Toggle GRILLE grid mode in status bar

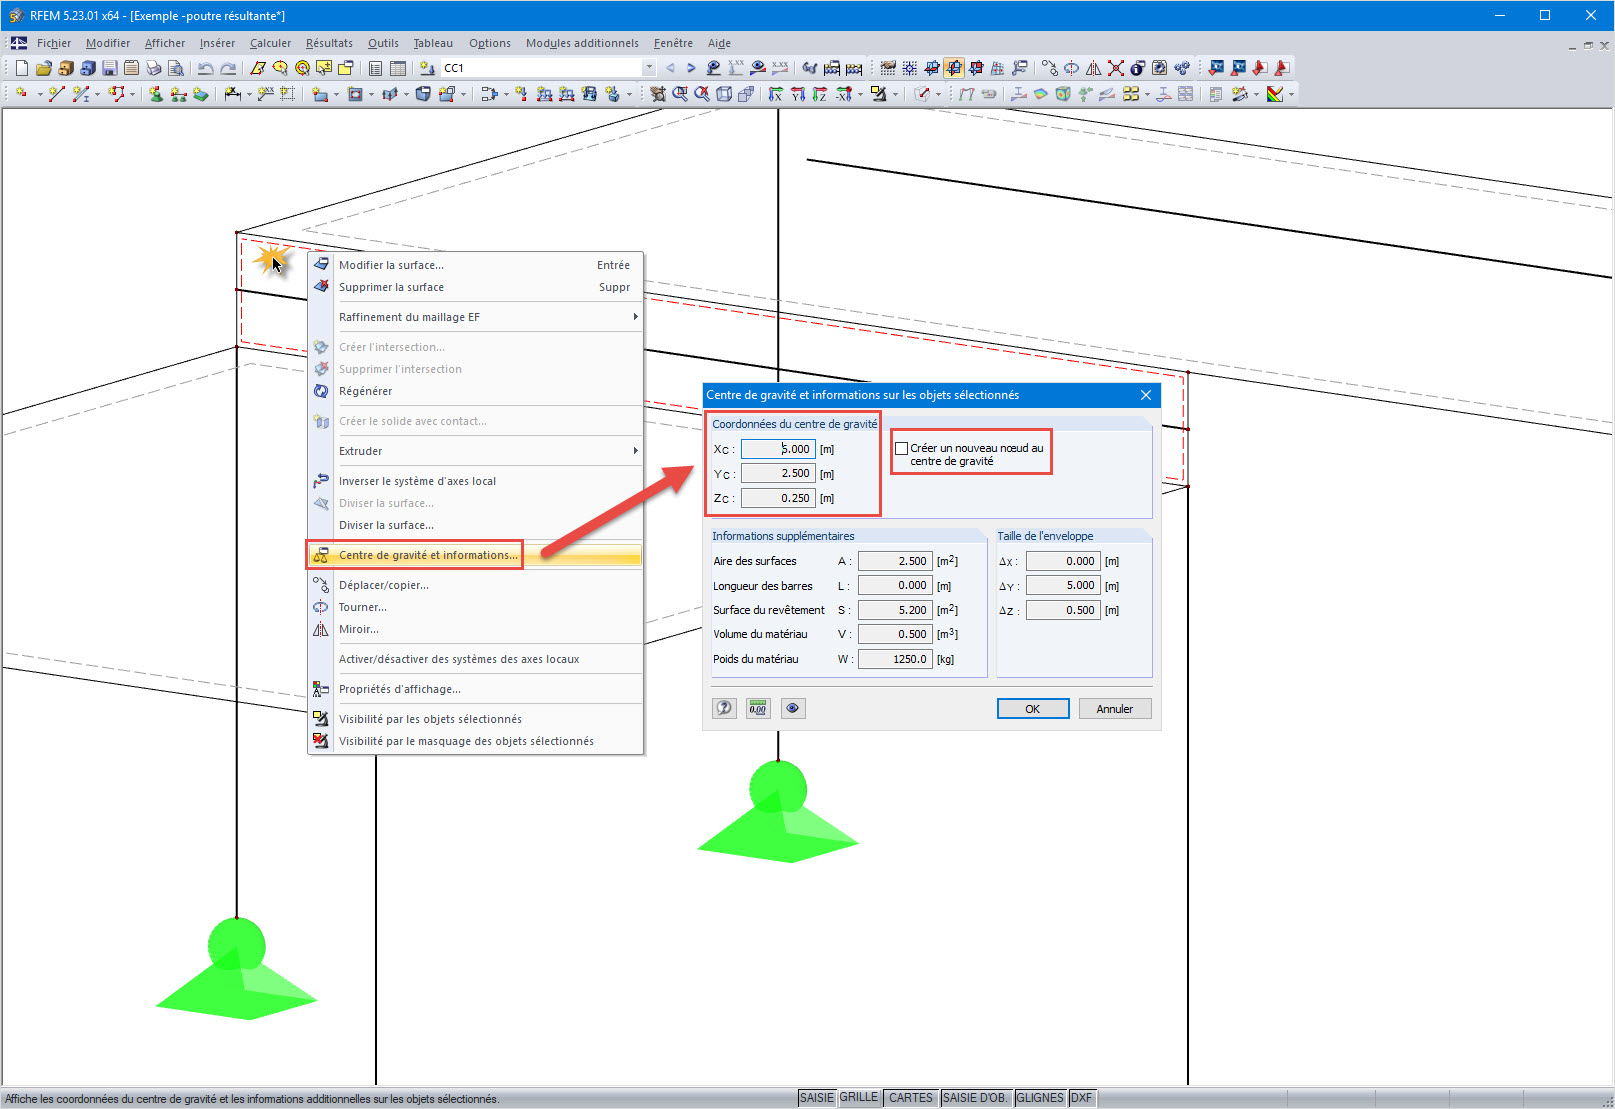click(x=858, y=1098)
